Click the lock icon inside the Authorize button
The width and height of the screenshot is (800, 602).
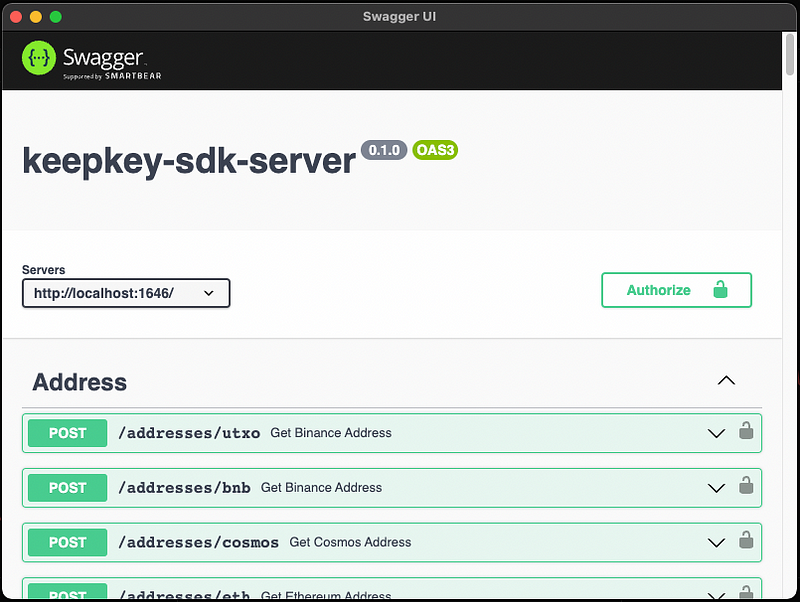point(721,290)
